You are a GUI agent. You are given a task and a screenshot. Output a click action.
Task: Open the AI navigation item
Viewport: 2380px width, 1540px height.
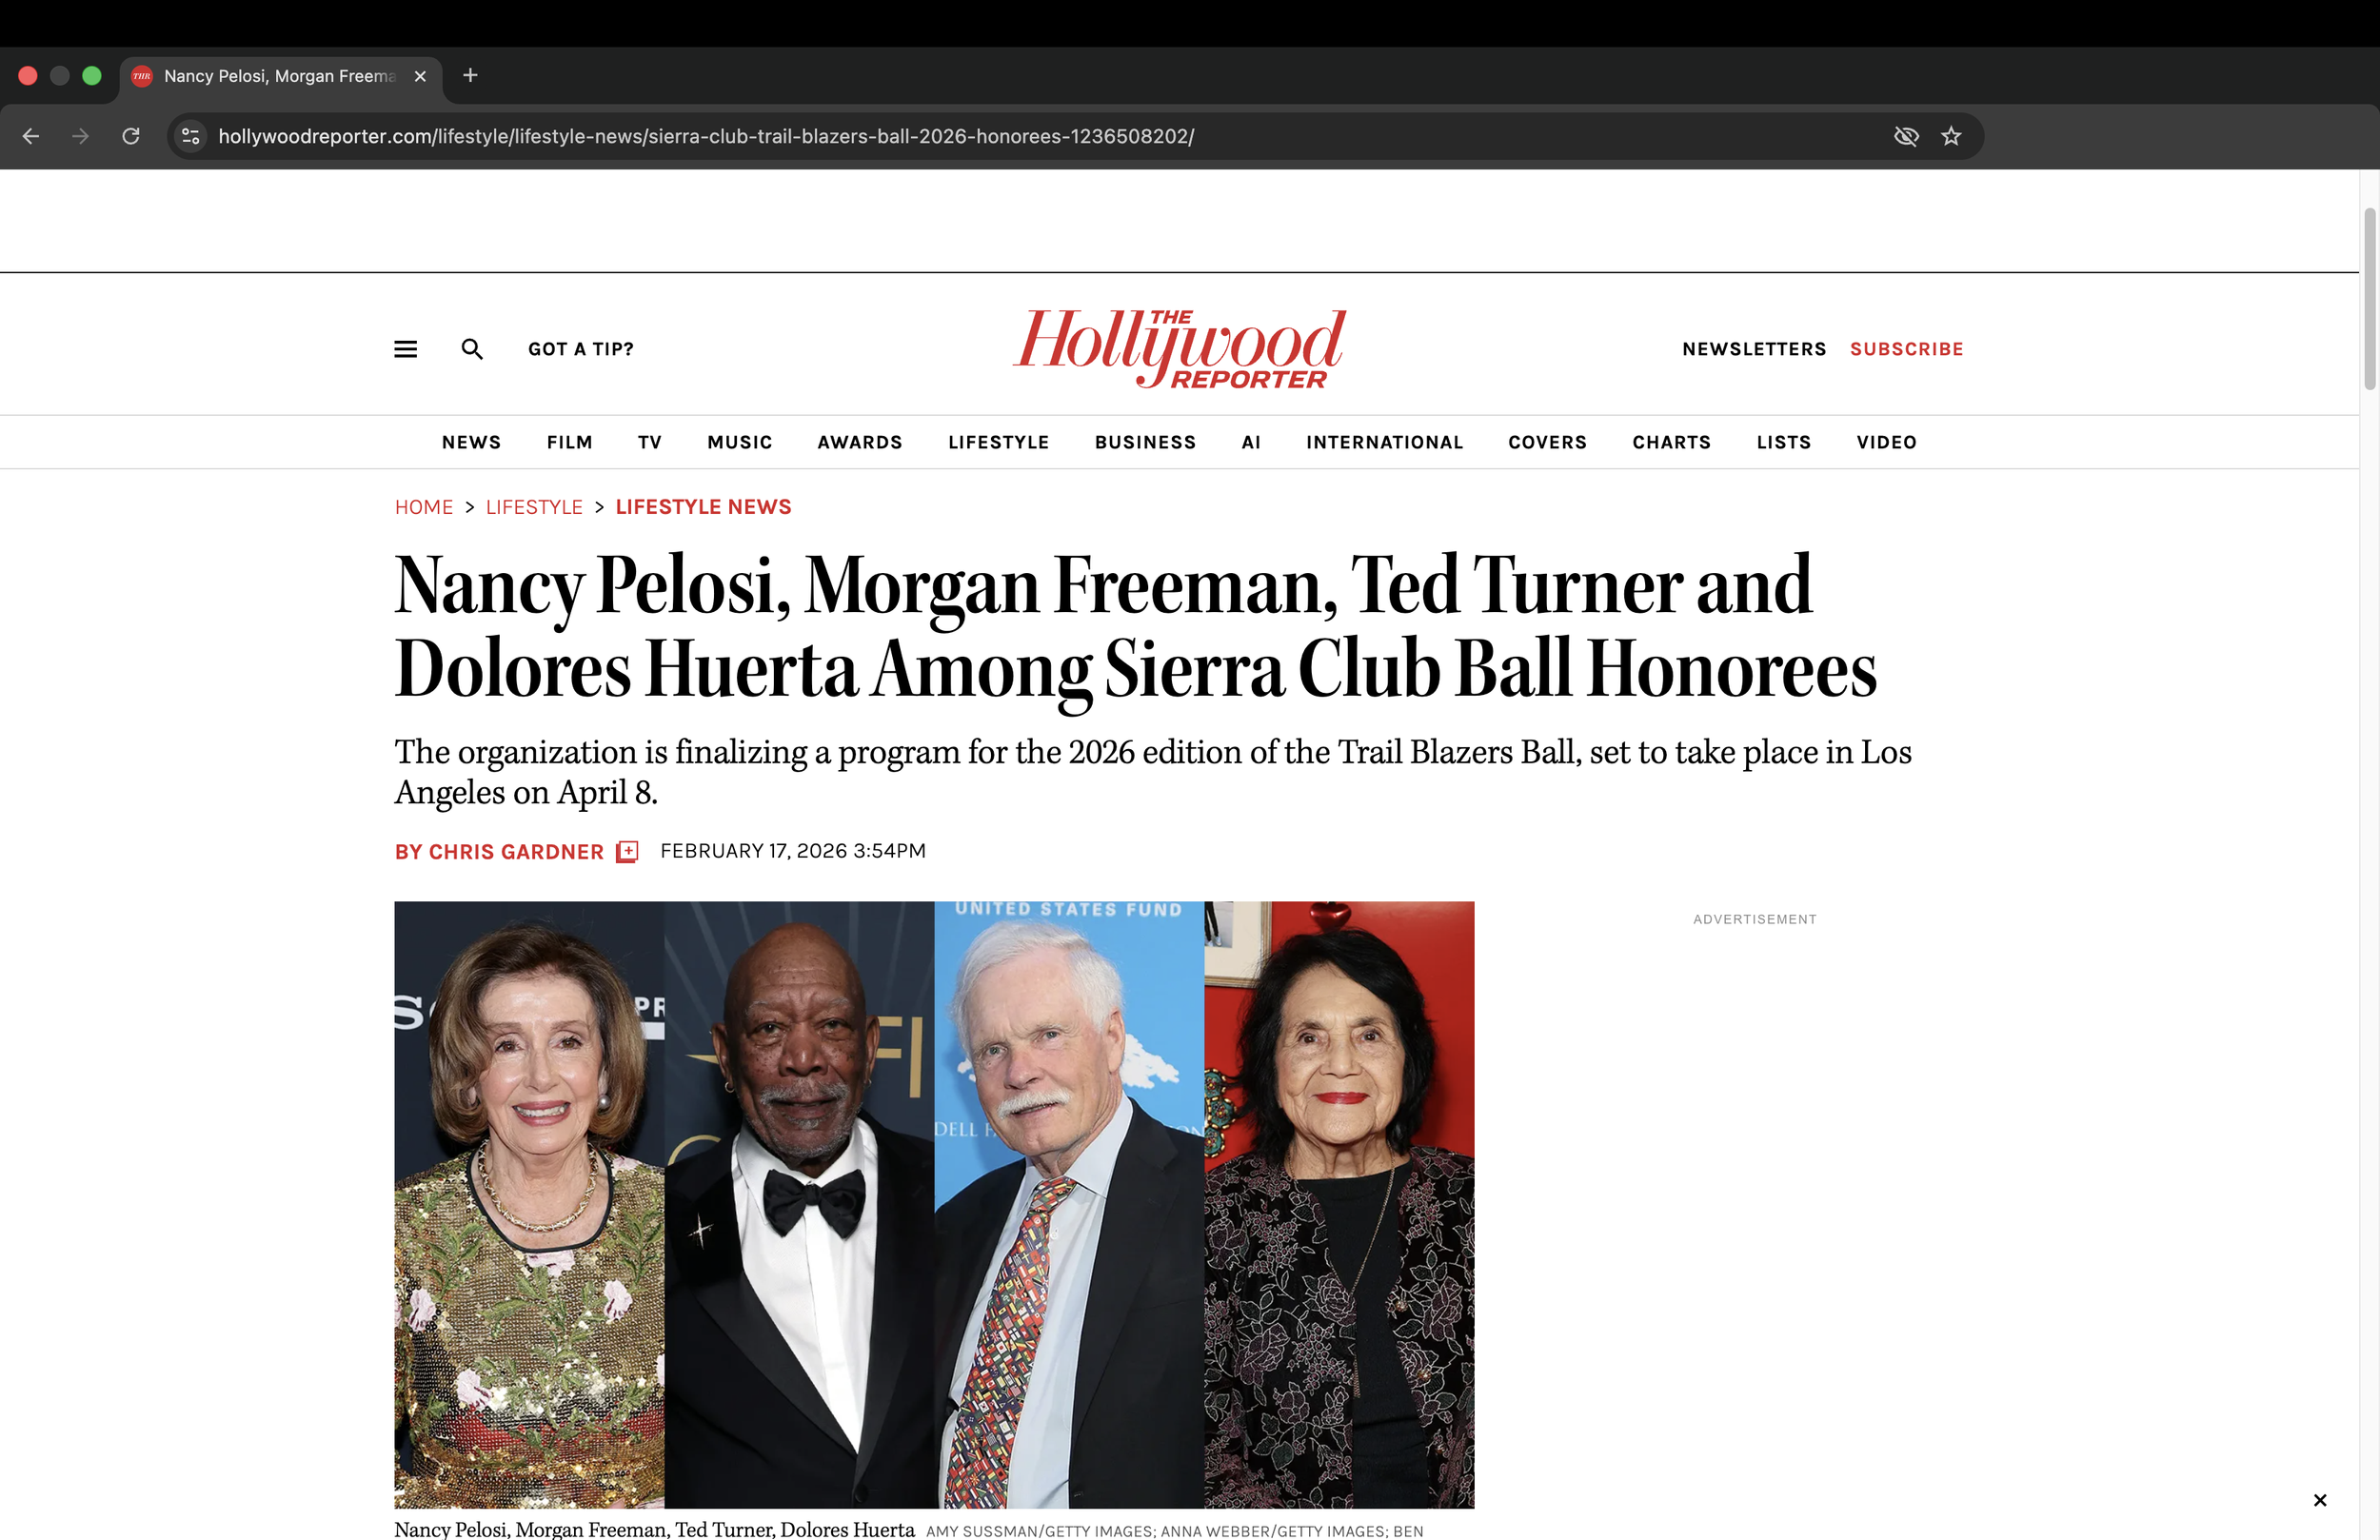[x=1251, y=442]
